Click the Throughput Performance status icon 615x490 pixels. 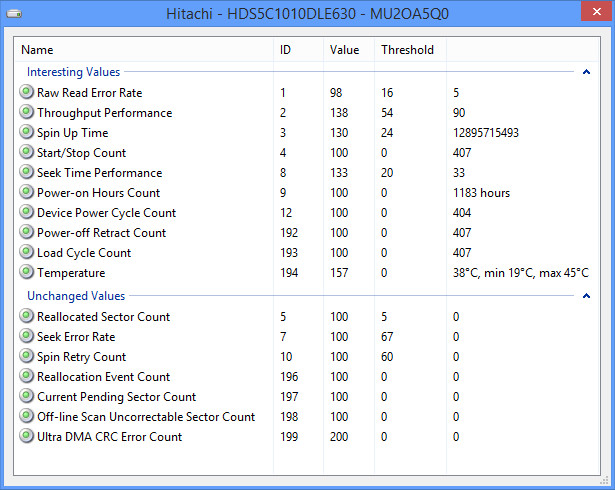point(26,112)
